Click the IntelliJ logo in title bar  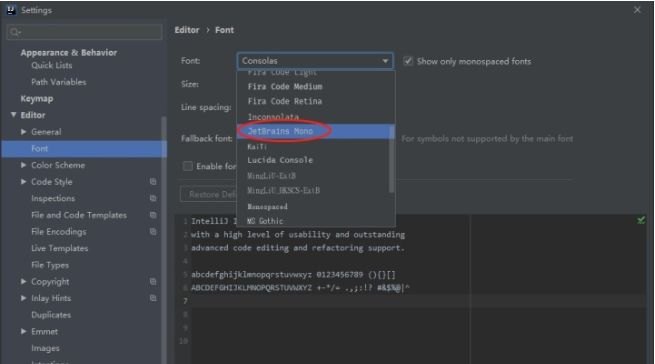pos(11,10)
